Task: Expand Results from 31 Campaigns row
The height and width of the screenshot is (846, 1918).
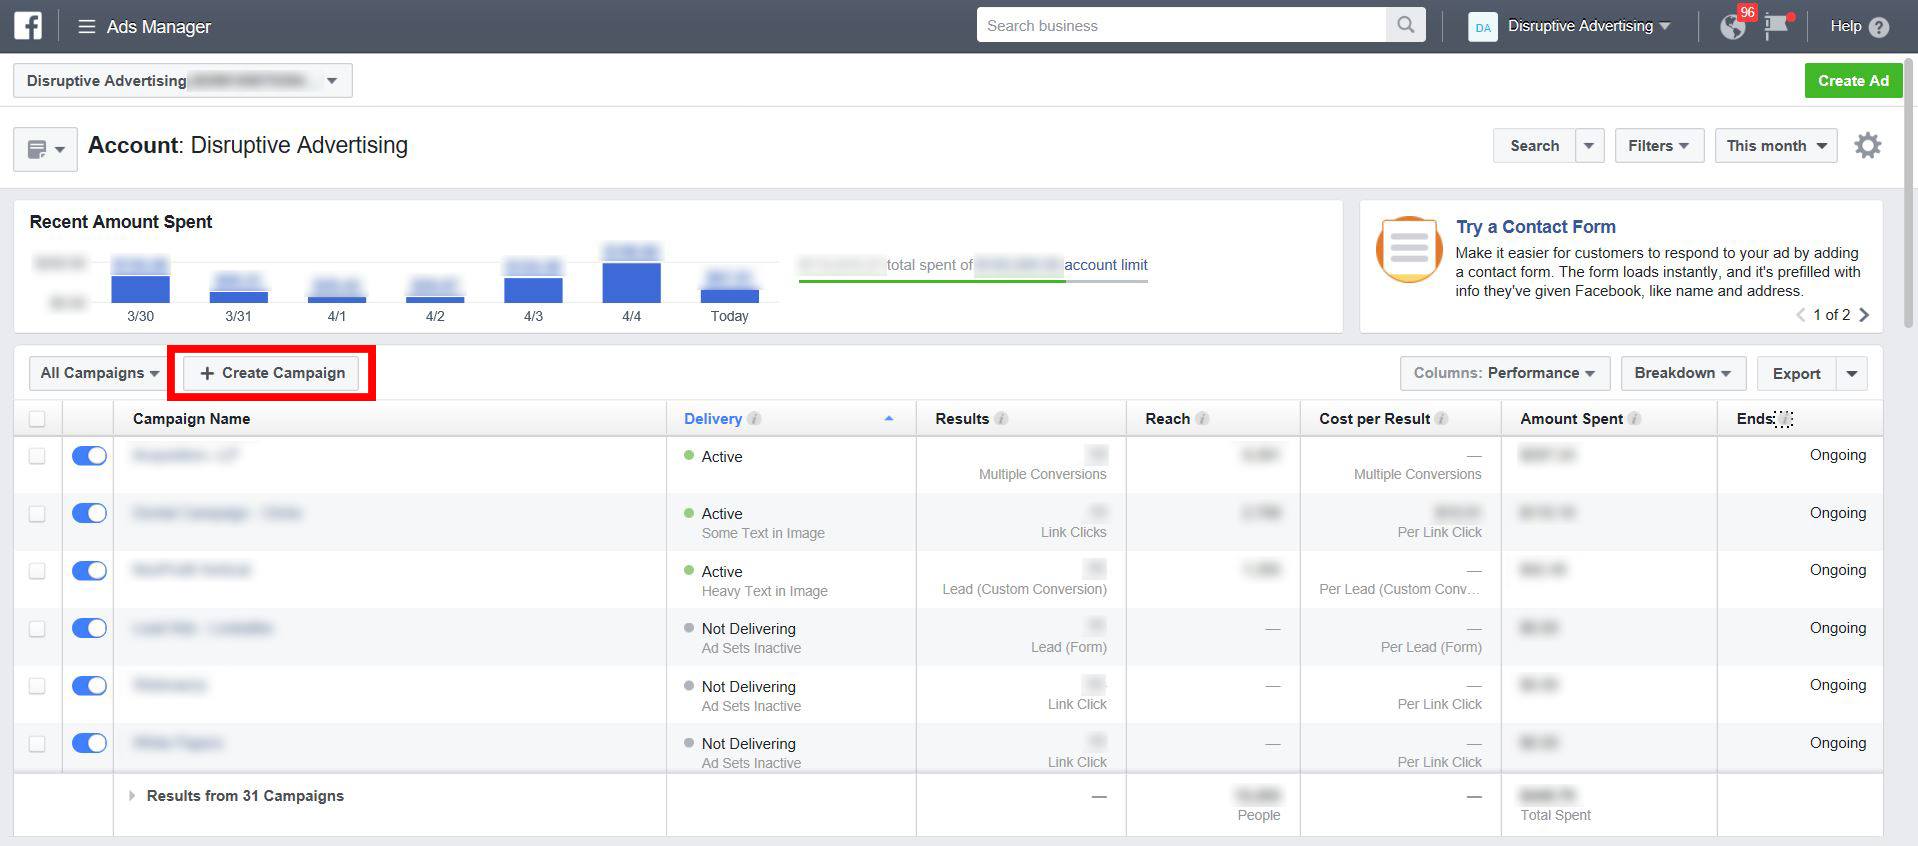Action: click(x=131, y=796)
